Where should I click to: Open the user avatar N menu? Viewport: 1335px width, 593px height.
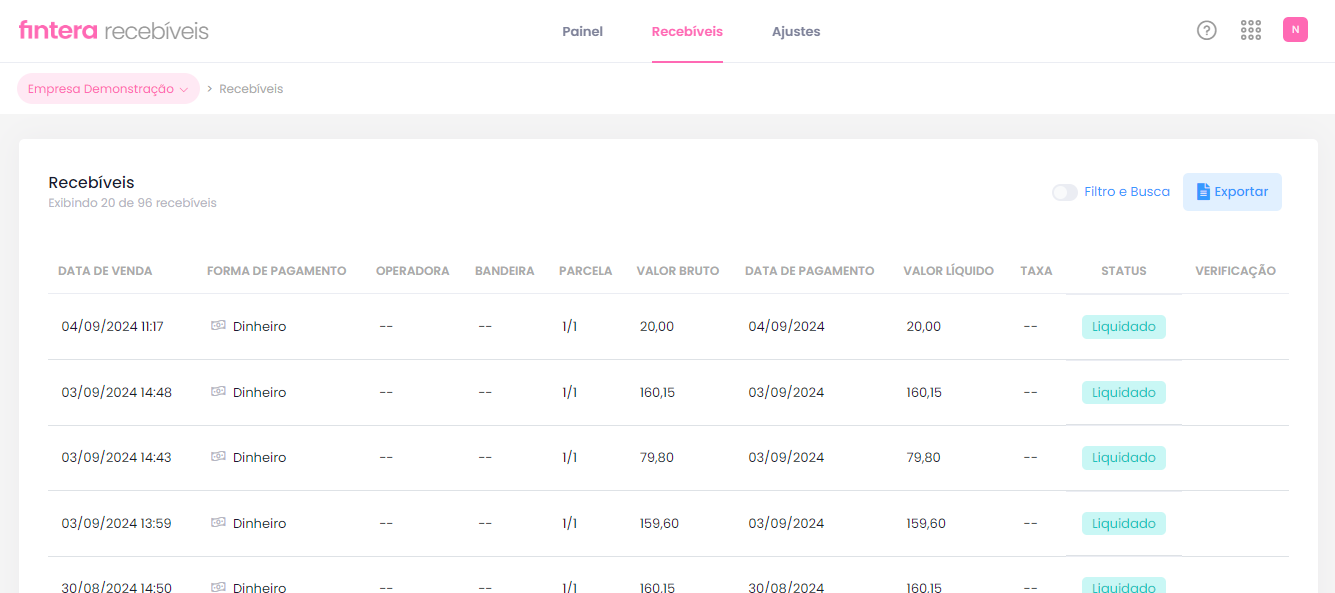pyautogui.click(x=1295, y=30)
